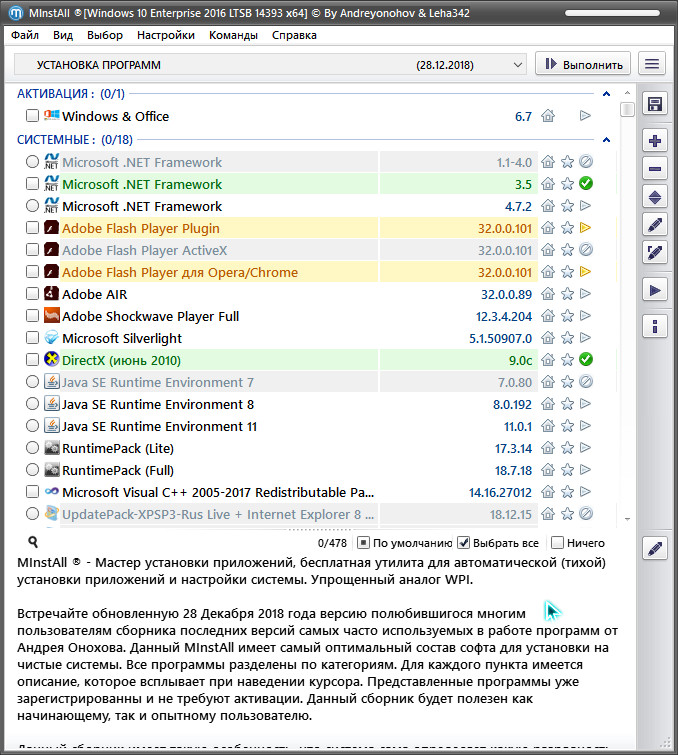Image resolution: width=678 pixels, height=755 pixels.
Task: Click home icon for Adobe AIR row
Action: tap(548, 295)
